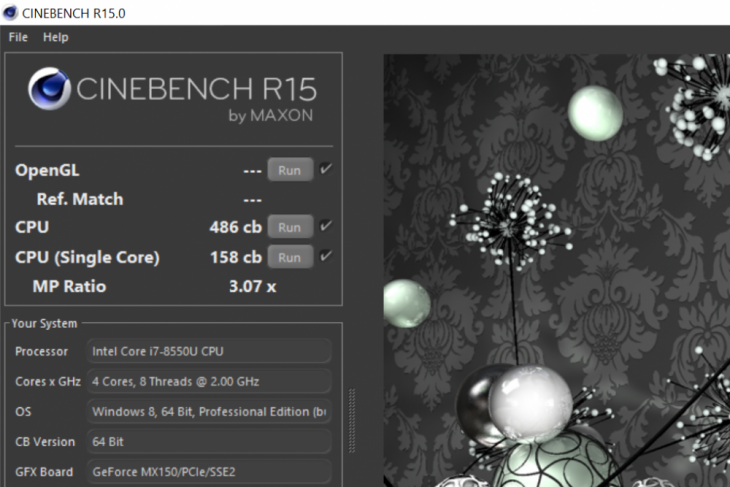Click the by MAXON logo text

pyautogui.click(x=270, y=115)
